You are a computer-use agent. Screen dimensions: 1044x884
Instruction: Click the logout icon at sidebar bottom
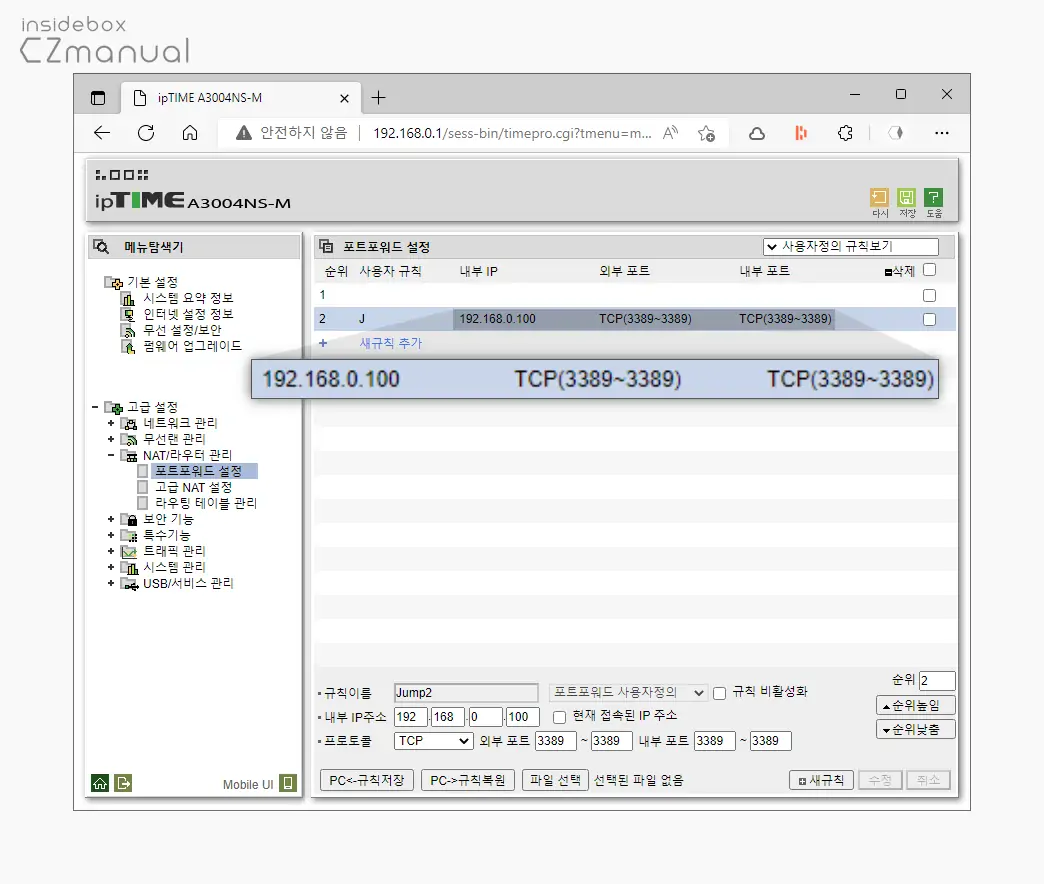pyautogui.click(x=123, y=783)
